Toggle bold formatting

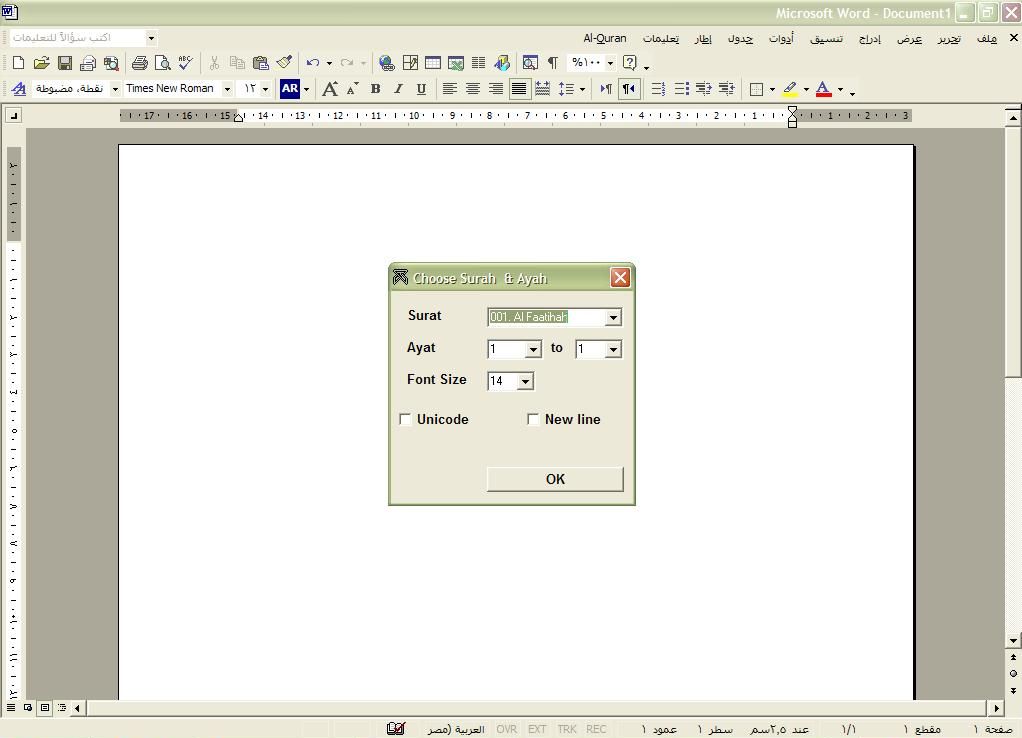point(375,89)
